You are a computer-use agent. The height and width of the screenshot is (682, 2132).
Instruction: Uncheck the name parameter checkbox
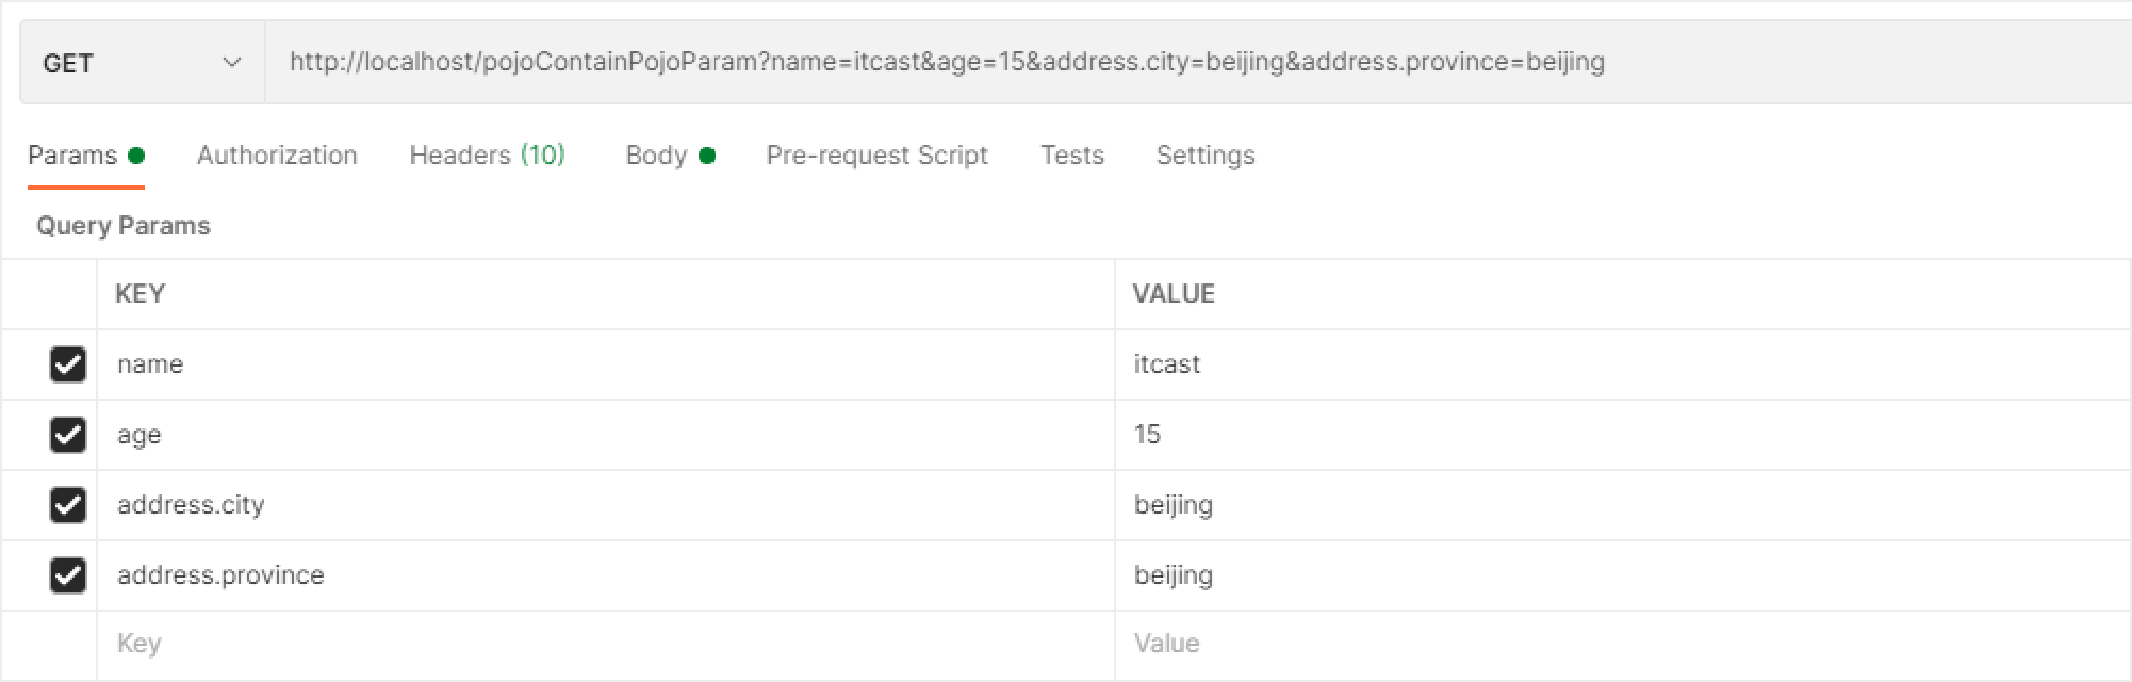(x=68, y=364)
